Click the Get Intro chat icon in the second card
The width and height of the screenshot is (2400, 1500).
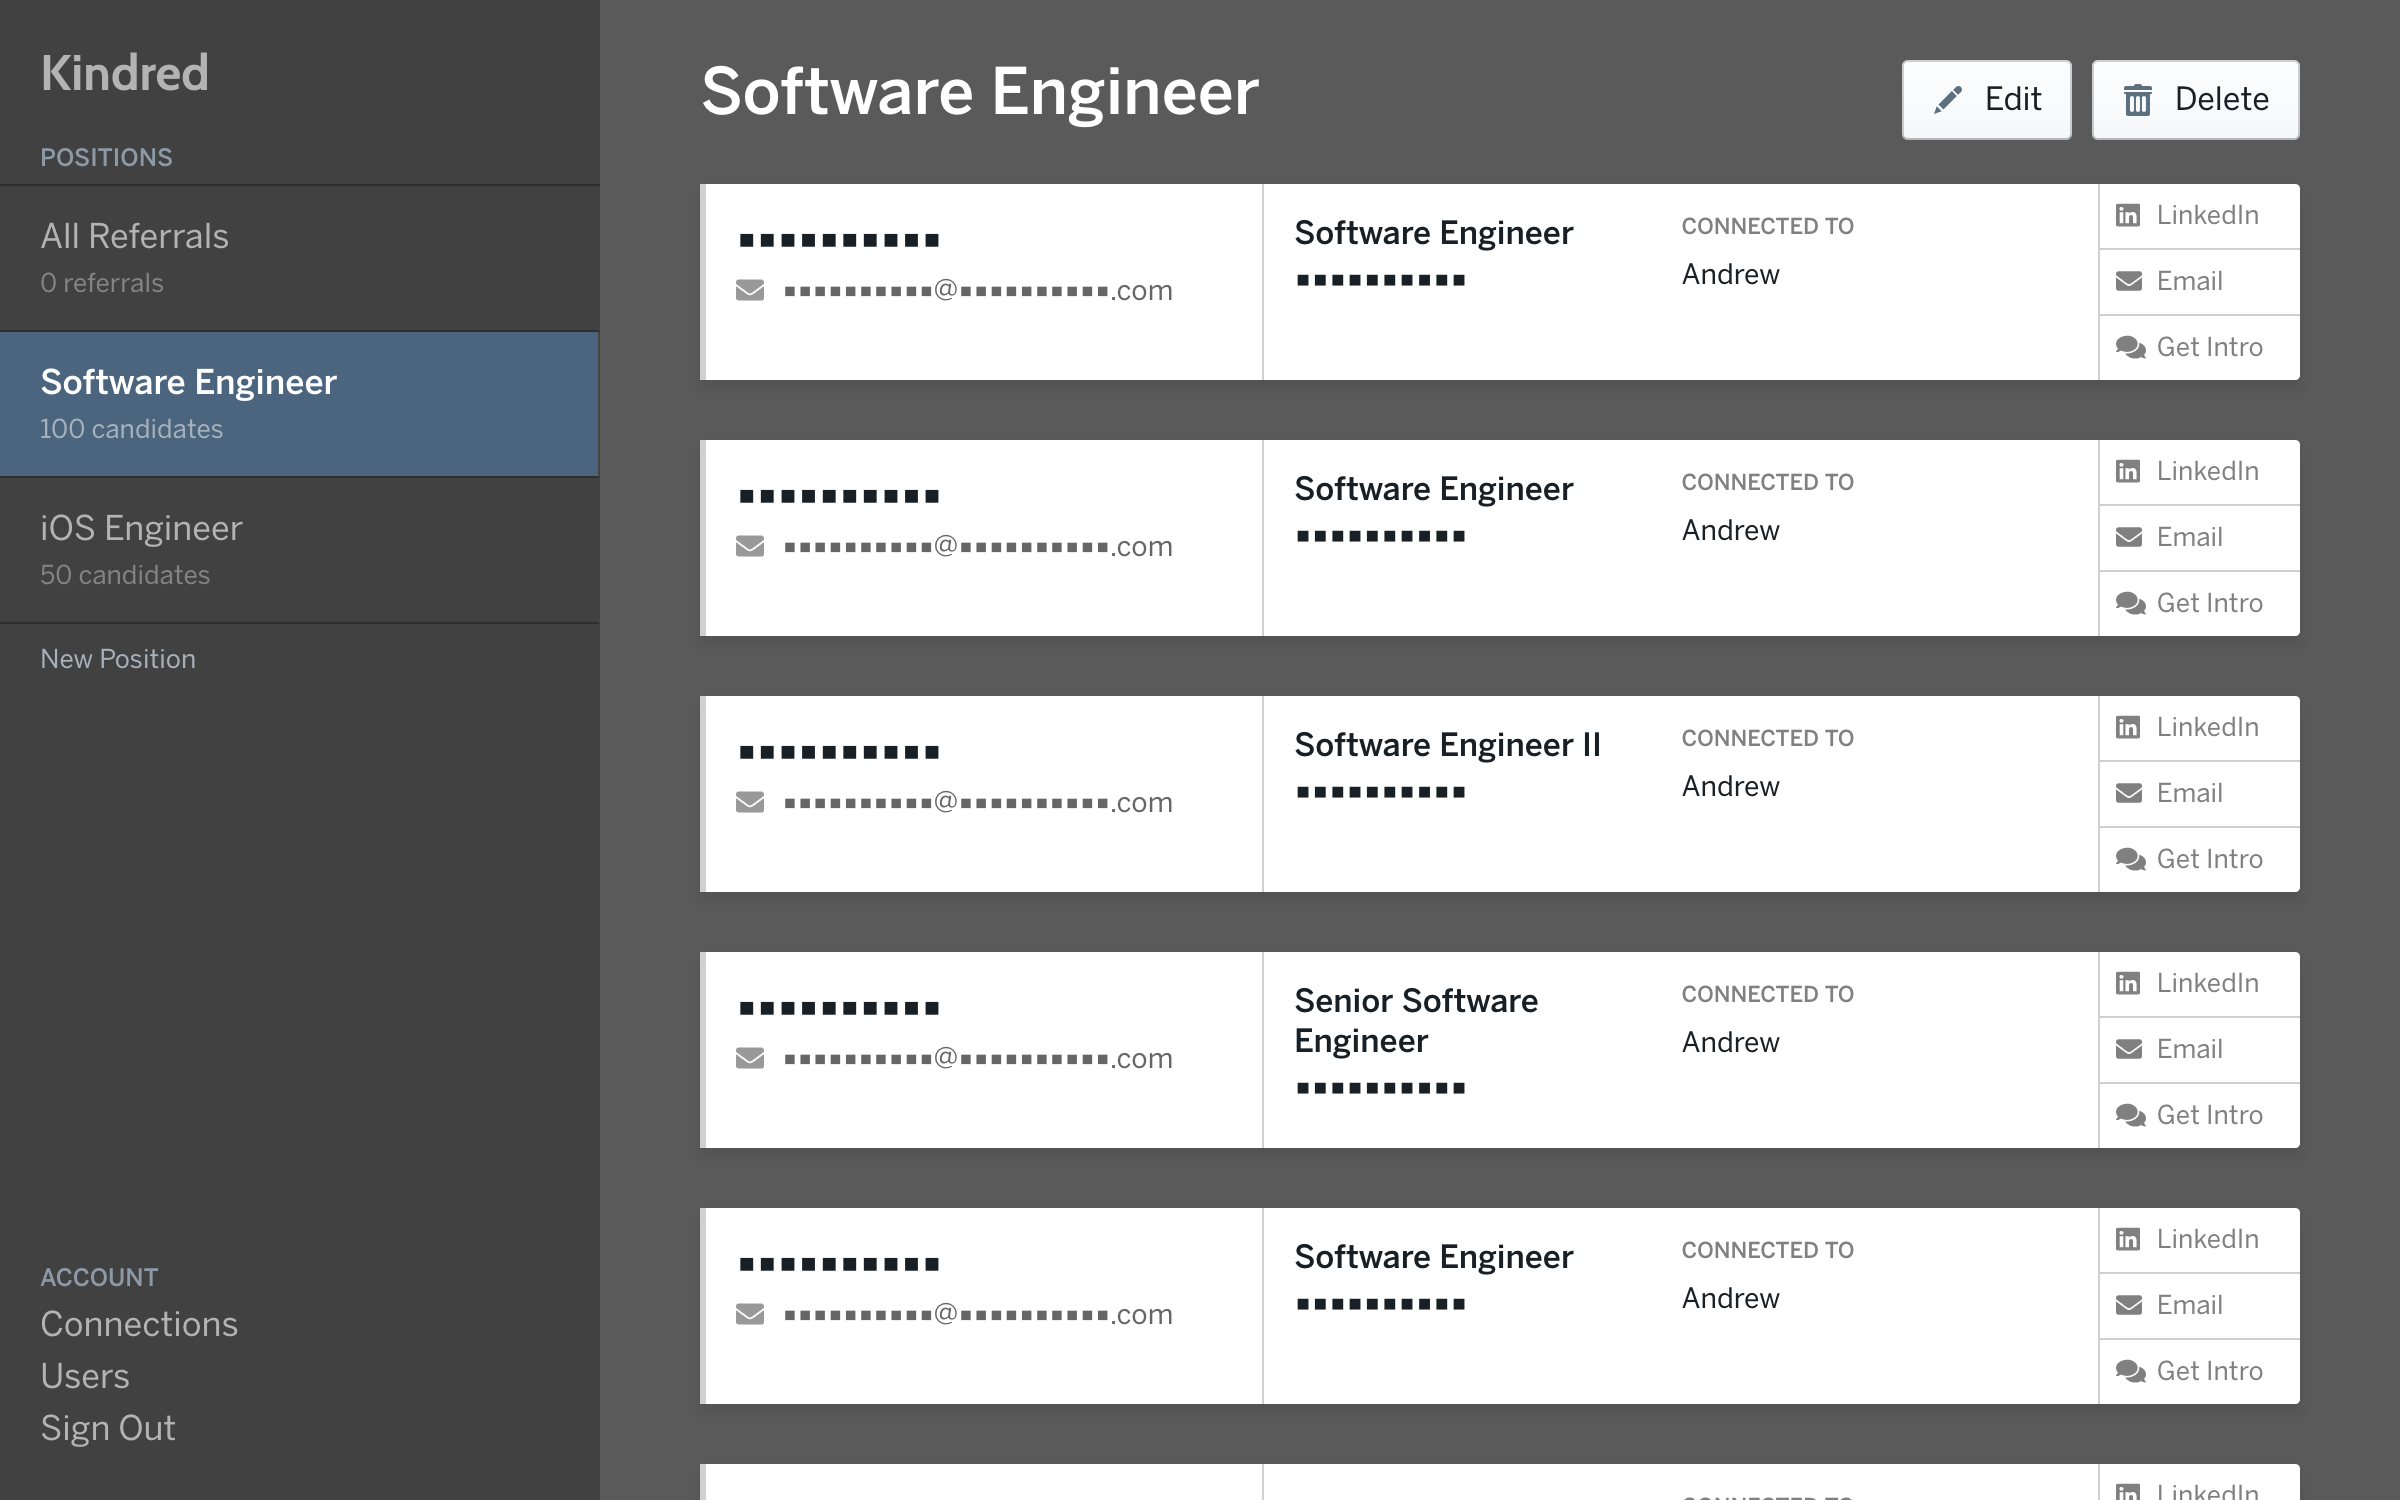(x=2130, y=603)
